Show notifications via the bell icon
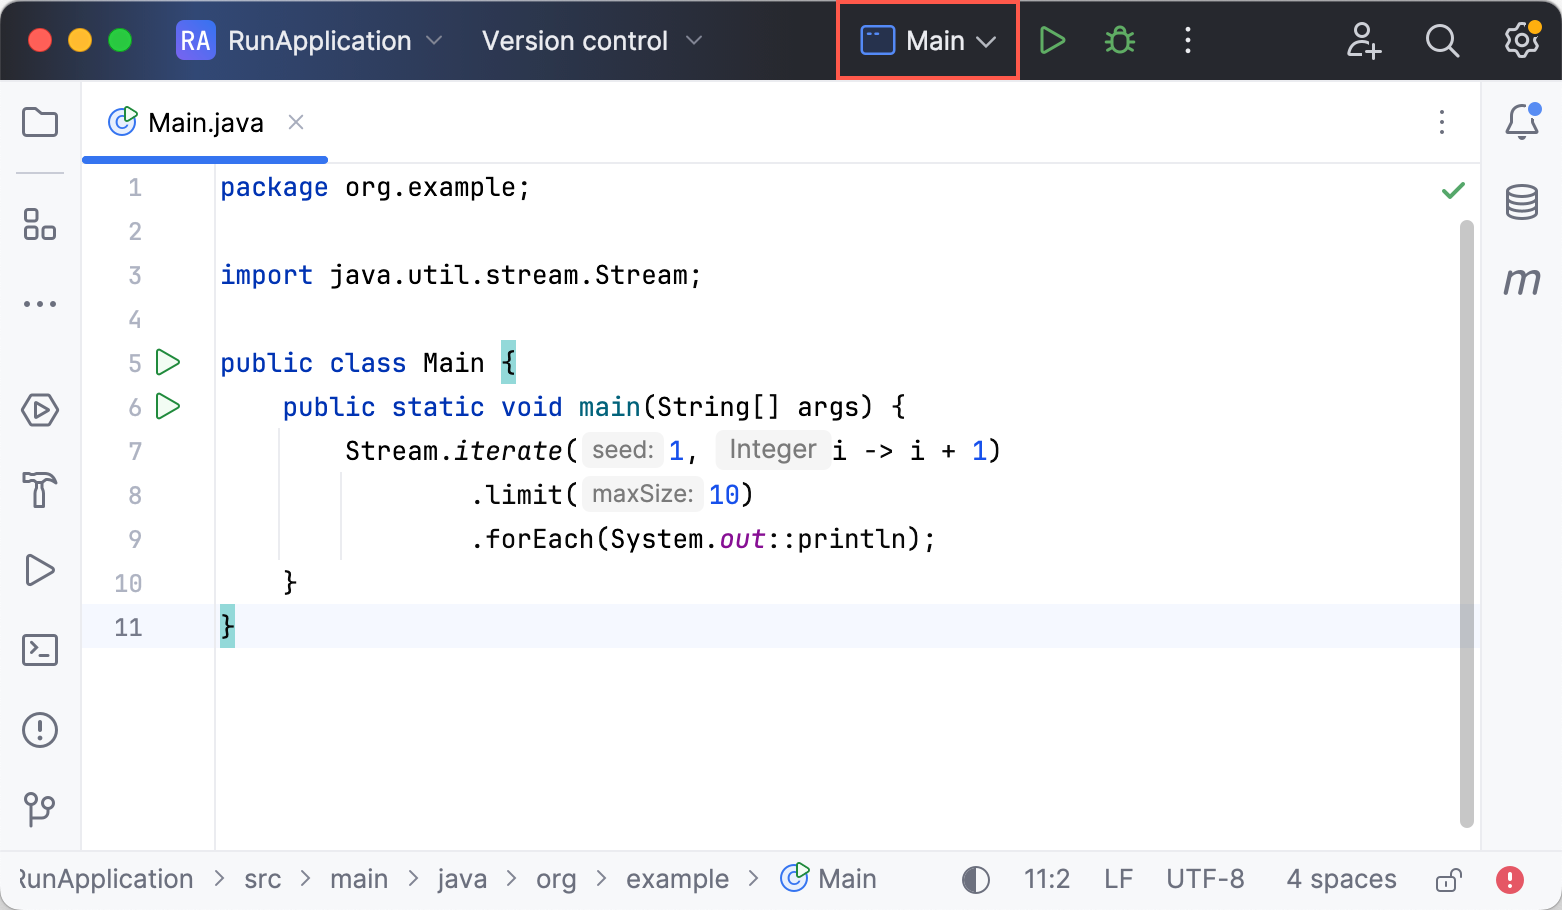Image resolution: width=1562 pixels, height=910 pixels. click(x=1521, y=121)
